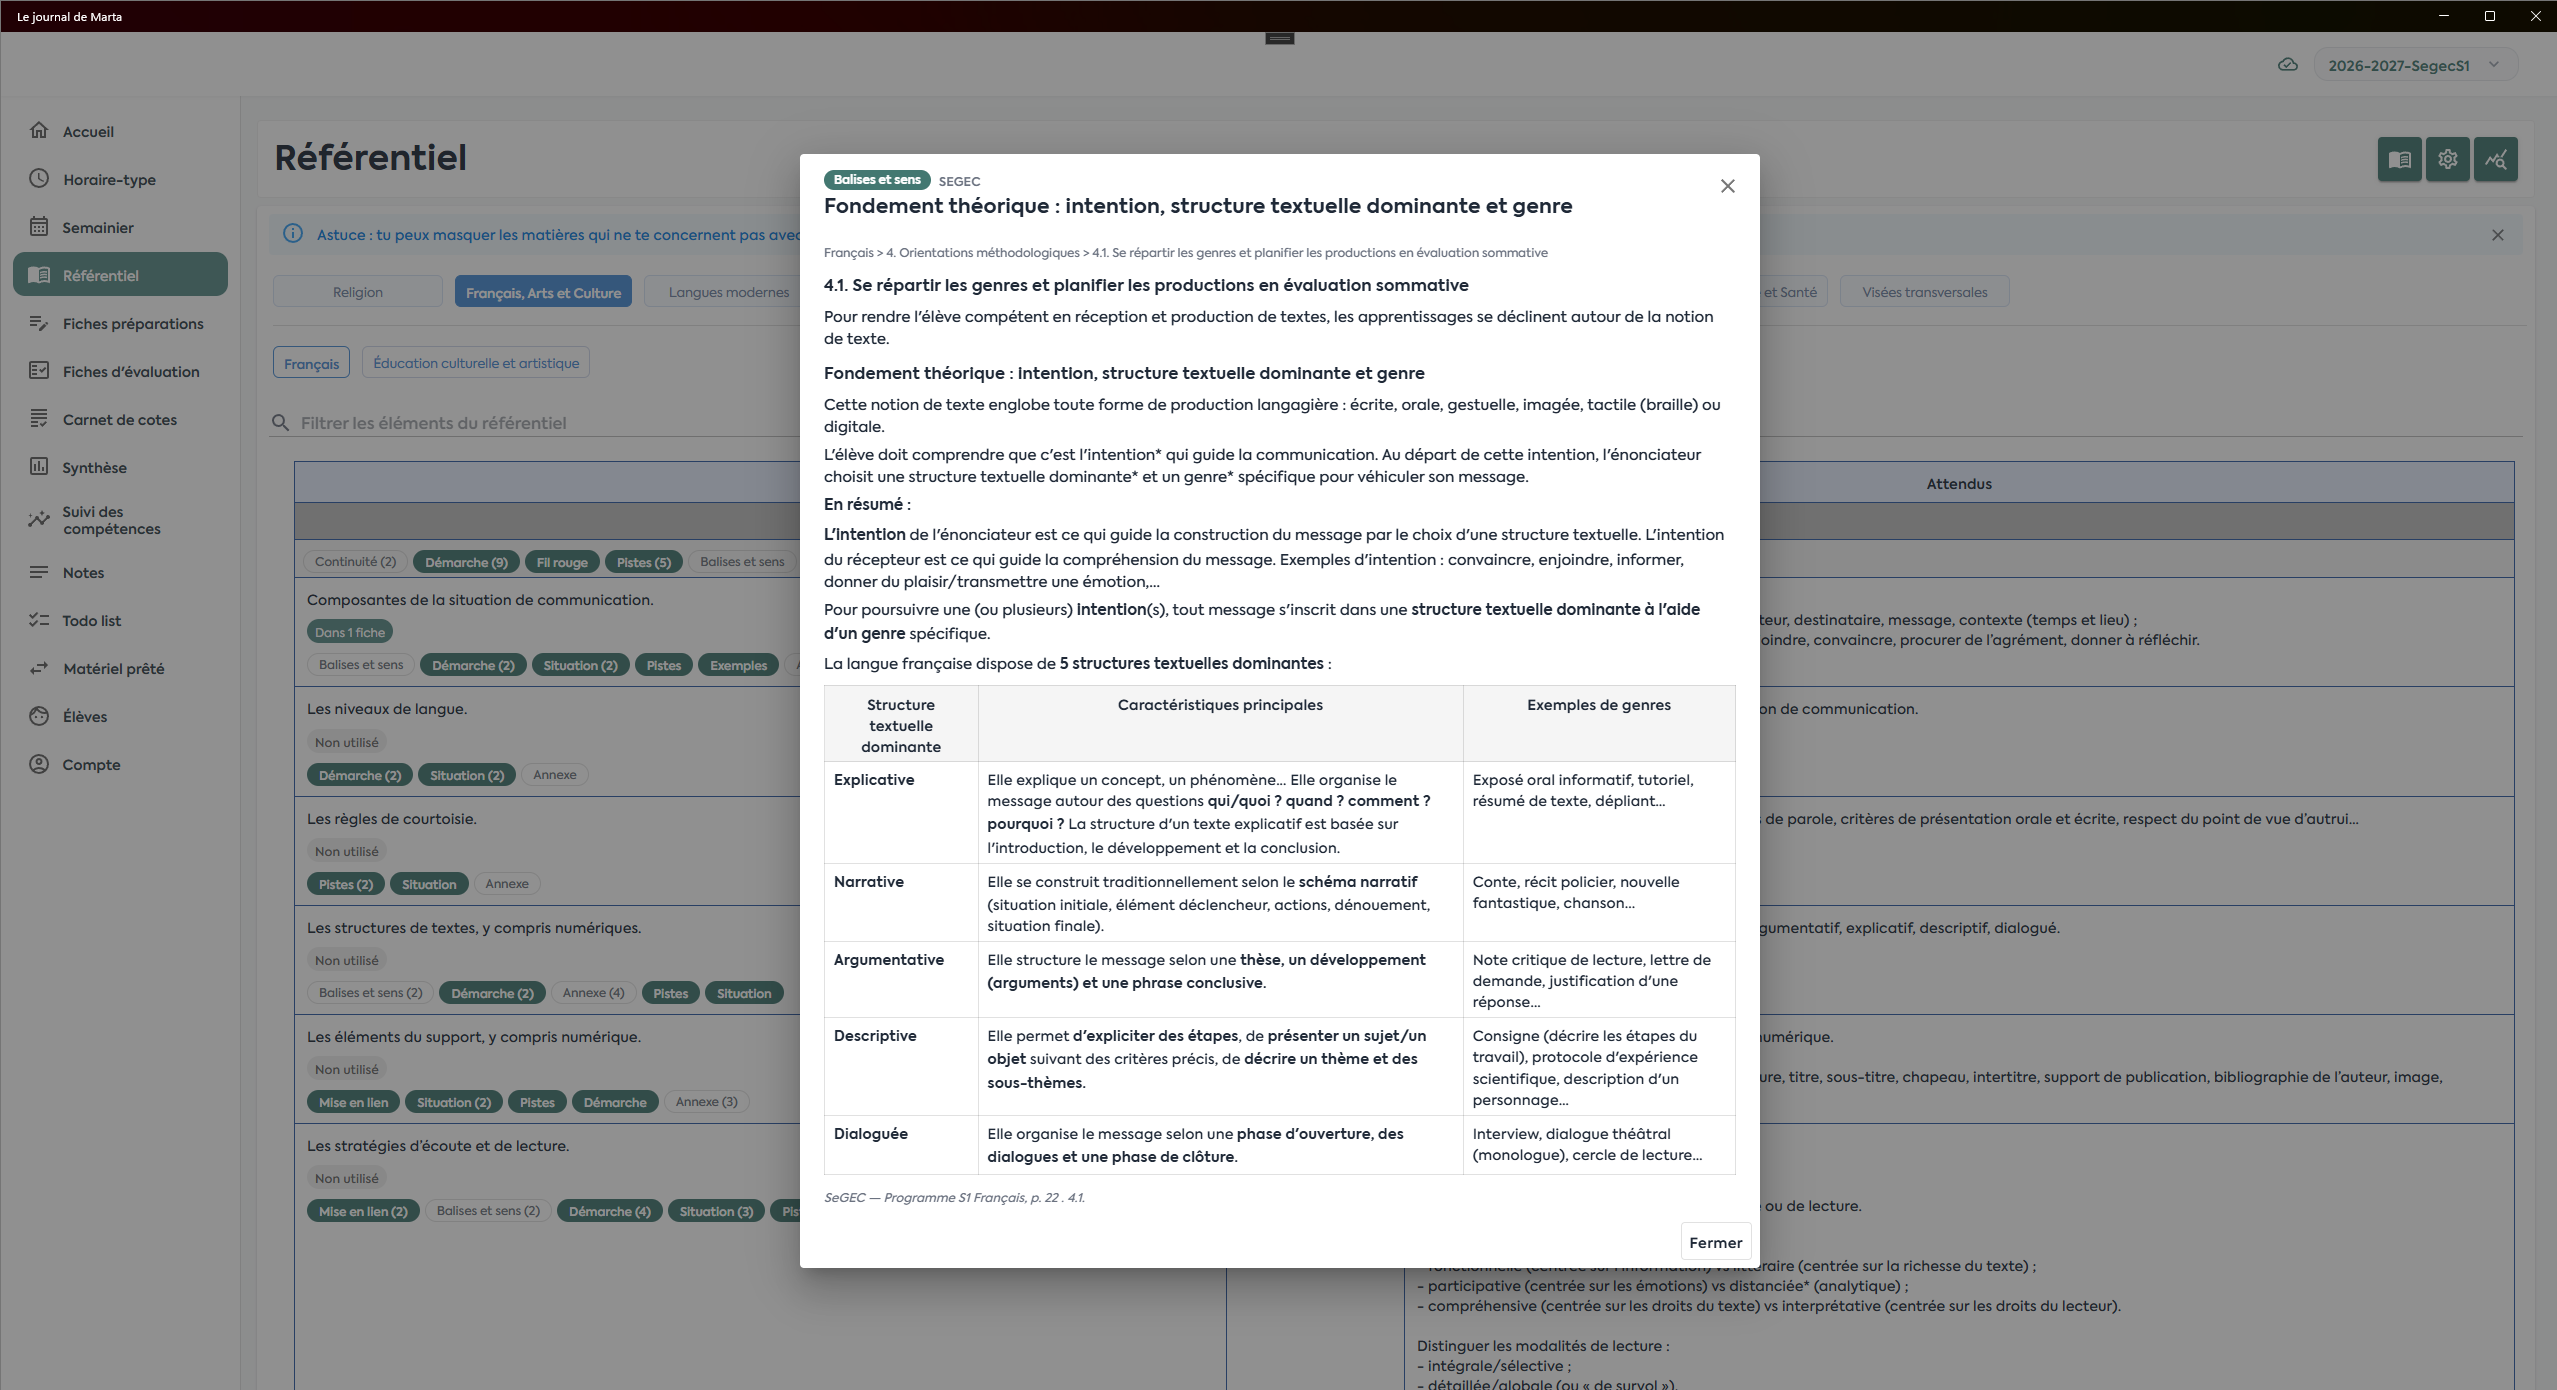Click Pistes (2) under Les règles de courtoisie
The width and height of the screenshot is (2557, 1390).
[346, 884]
